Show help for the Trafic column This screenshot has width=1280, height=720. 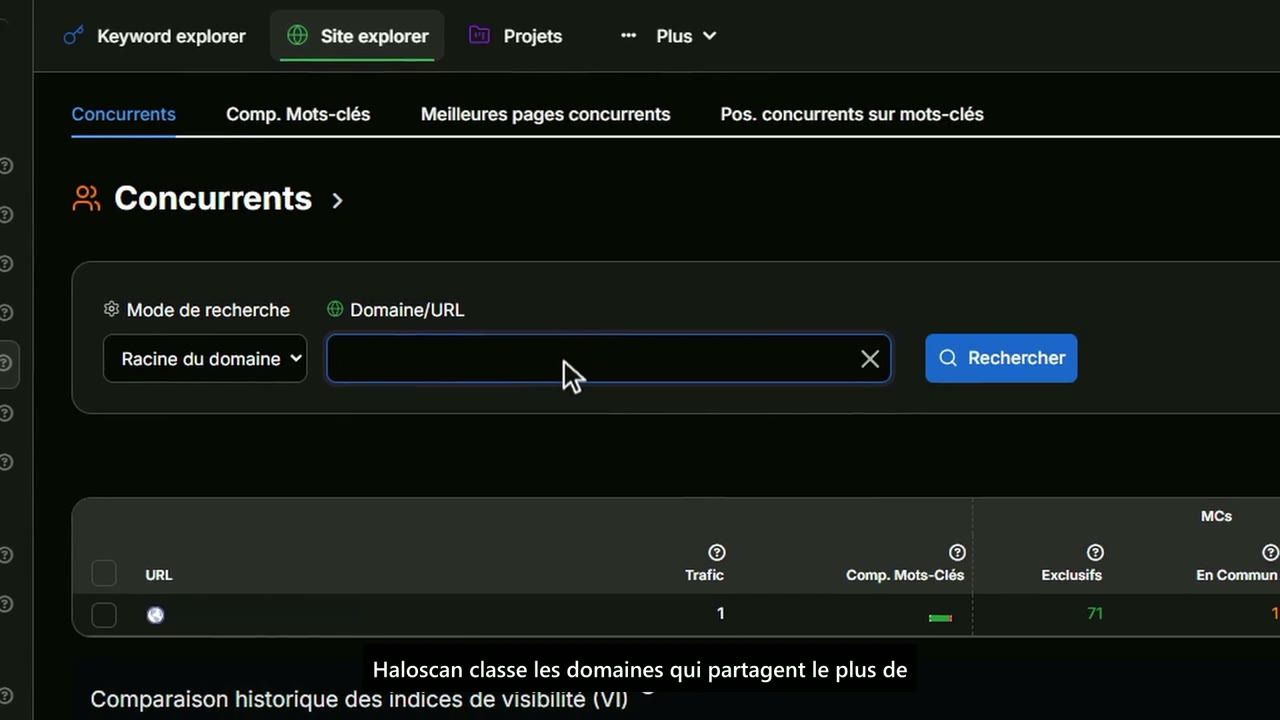[x=716, y=552]
